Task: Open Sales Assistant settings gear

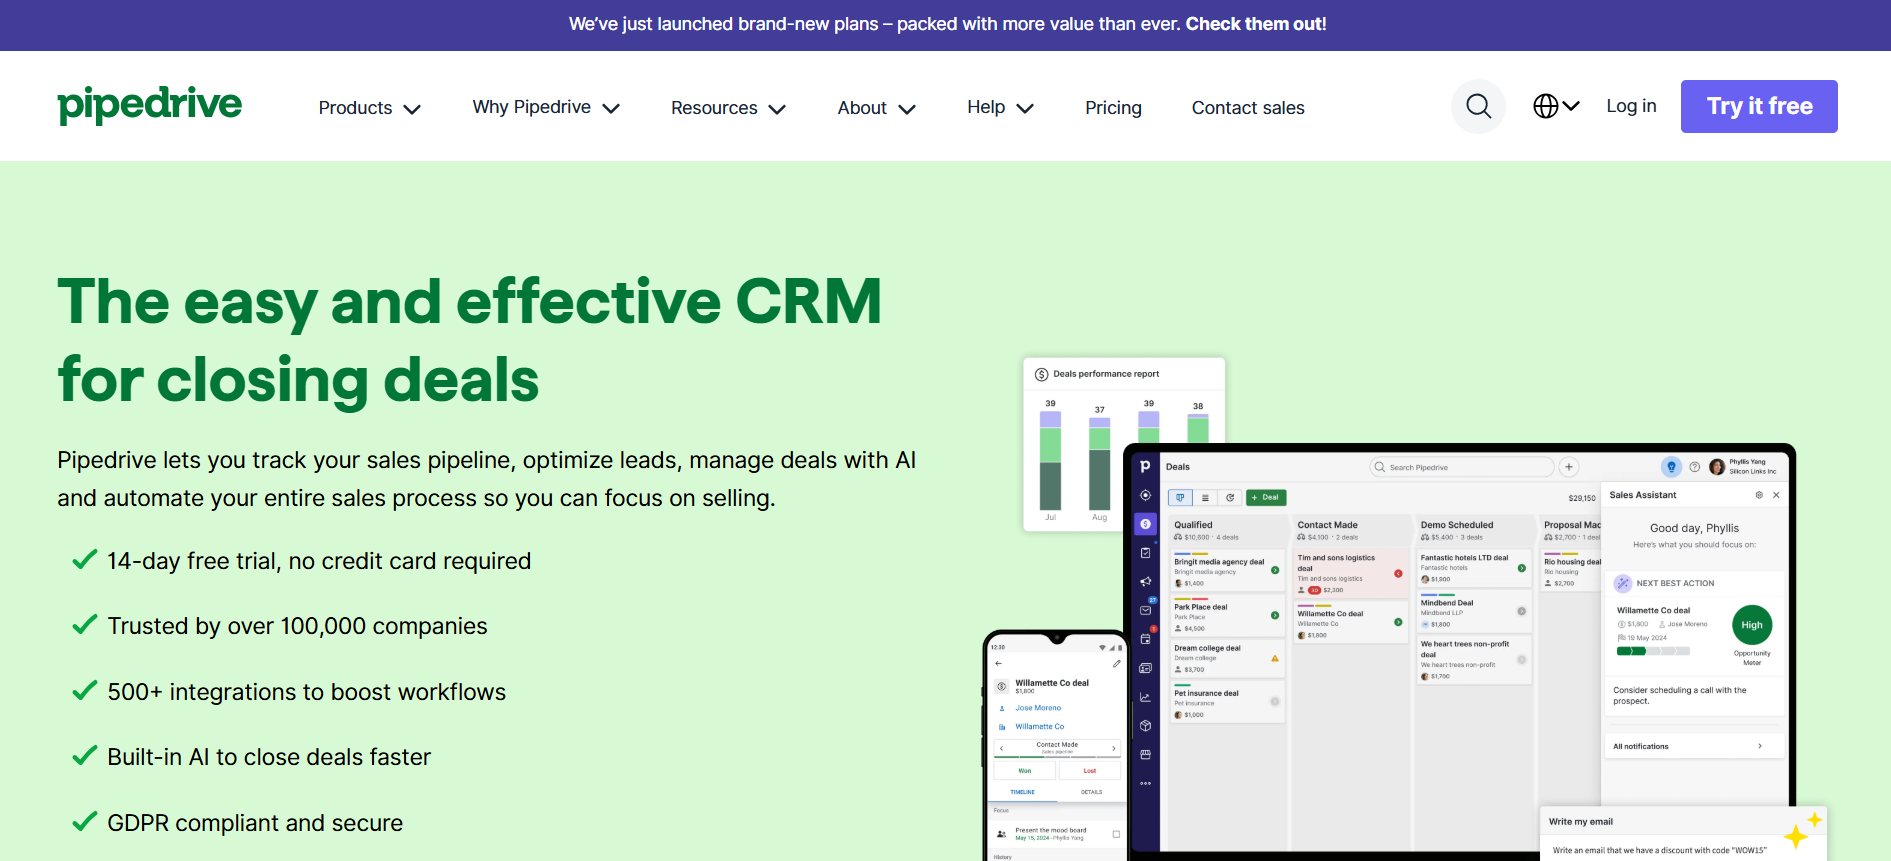Action: pos(1759,495)
